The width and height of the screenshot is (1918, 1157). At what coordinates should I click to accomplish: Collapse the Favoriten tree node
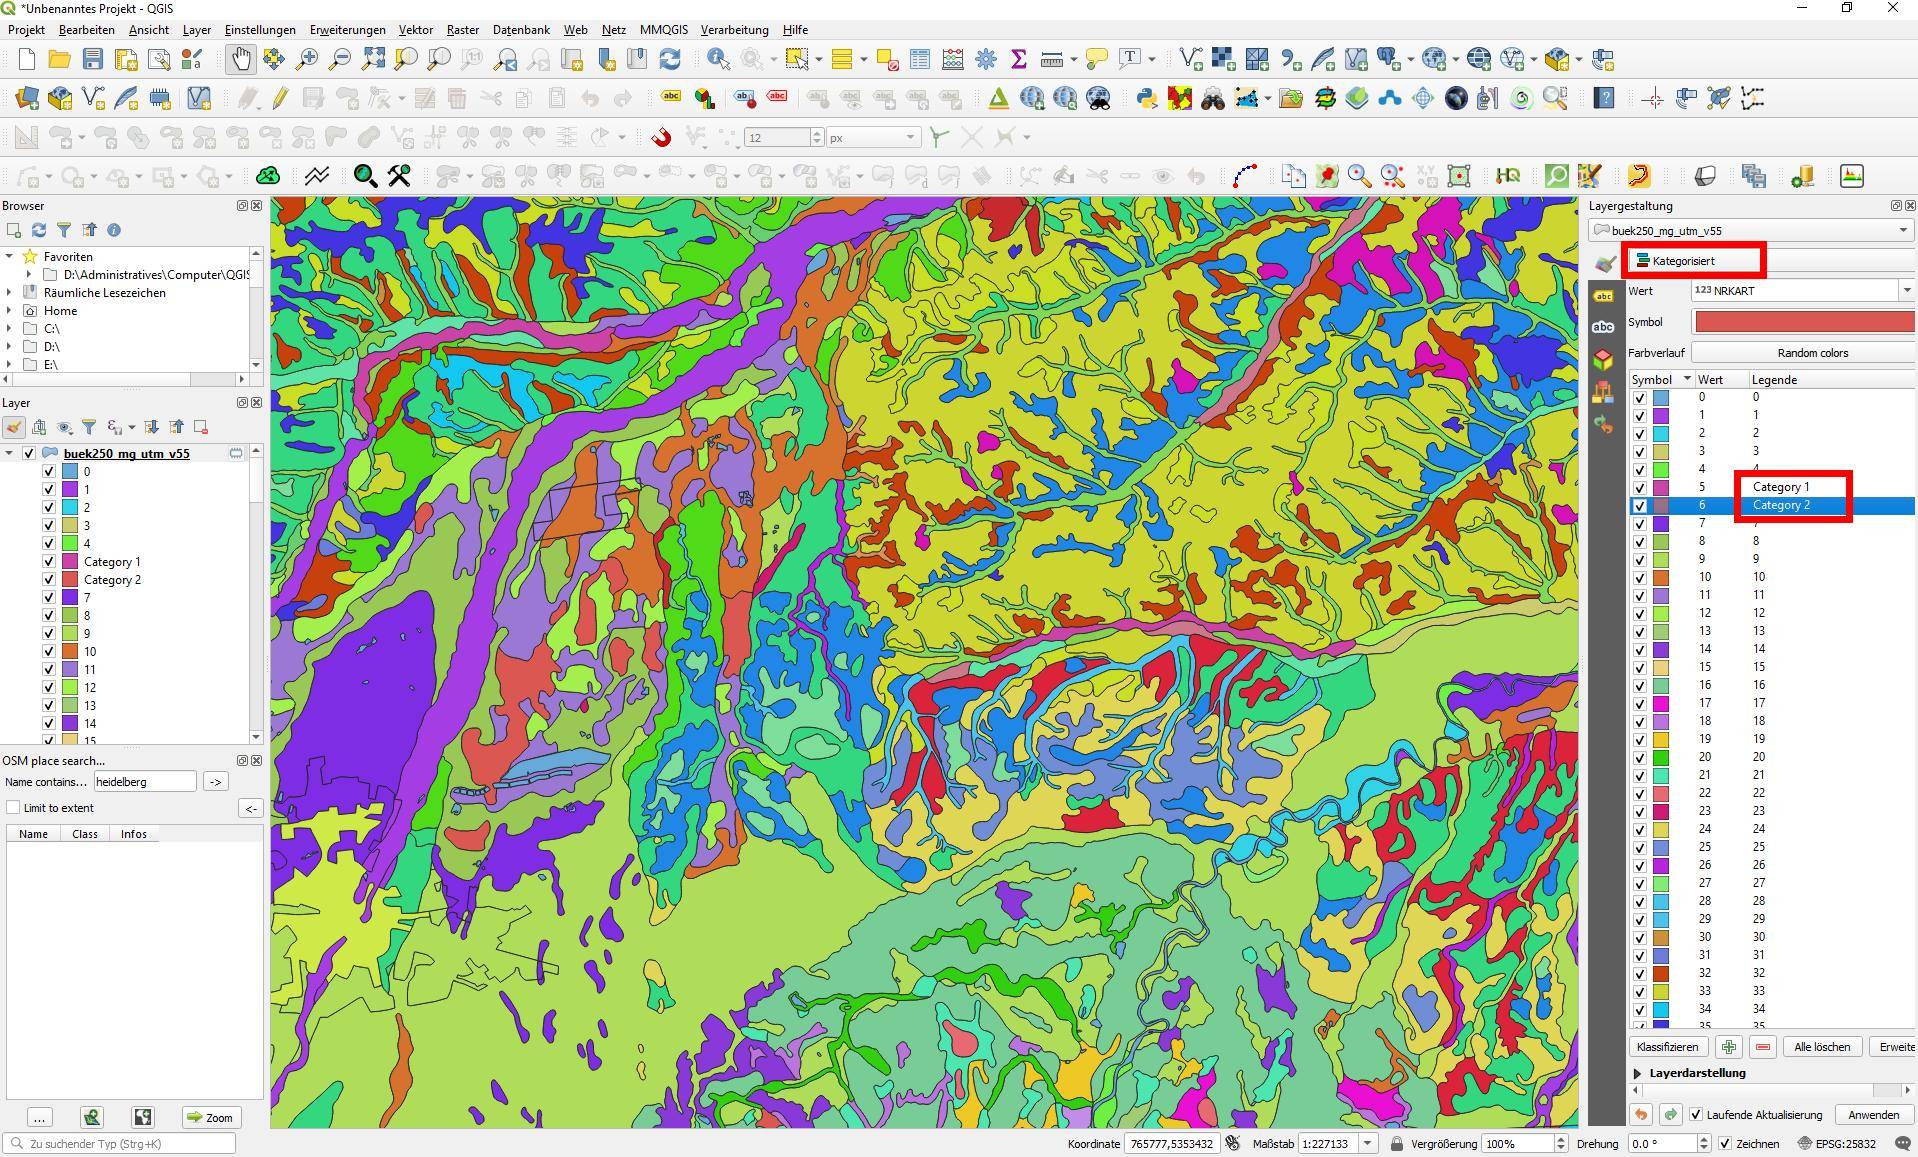(10, 257)
